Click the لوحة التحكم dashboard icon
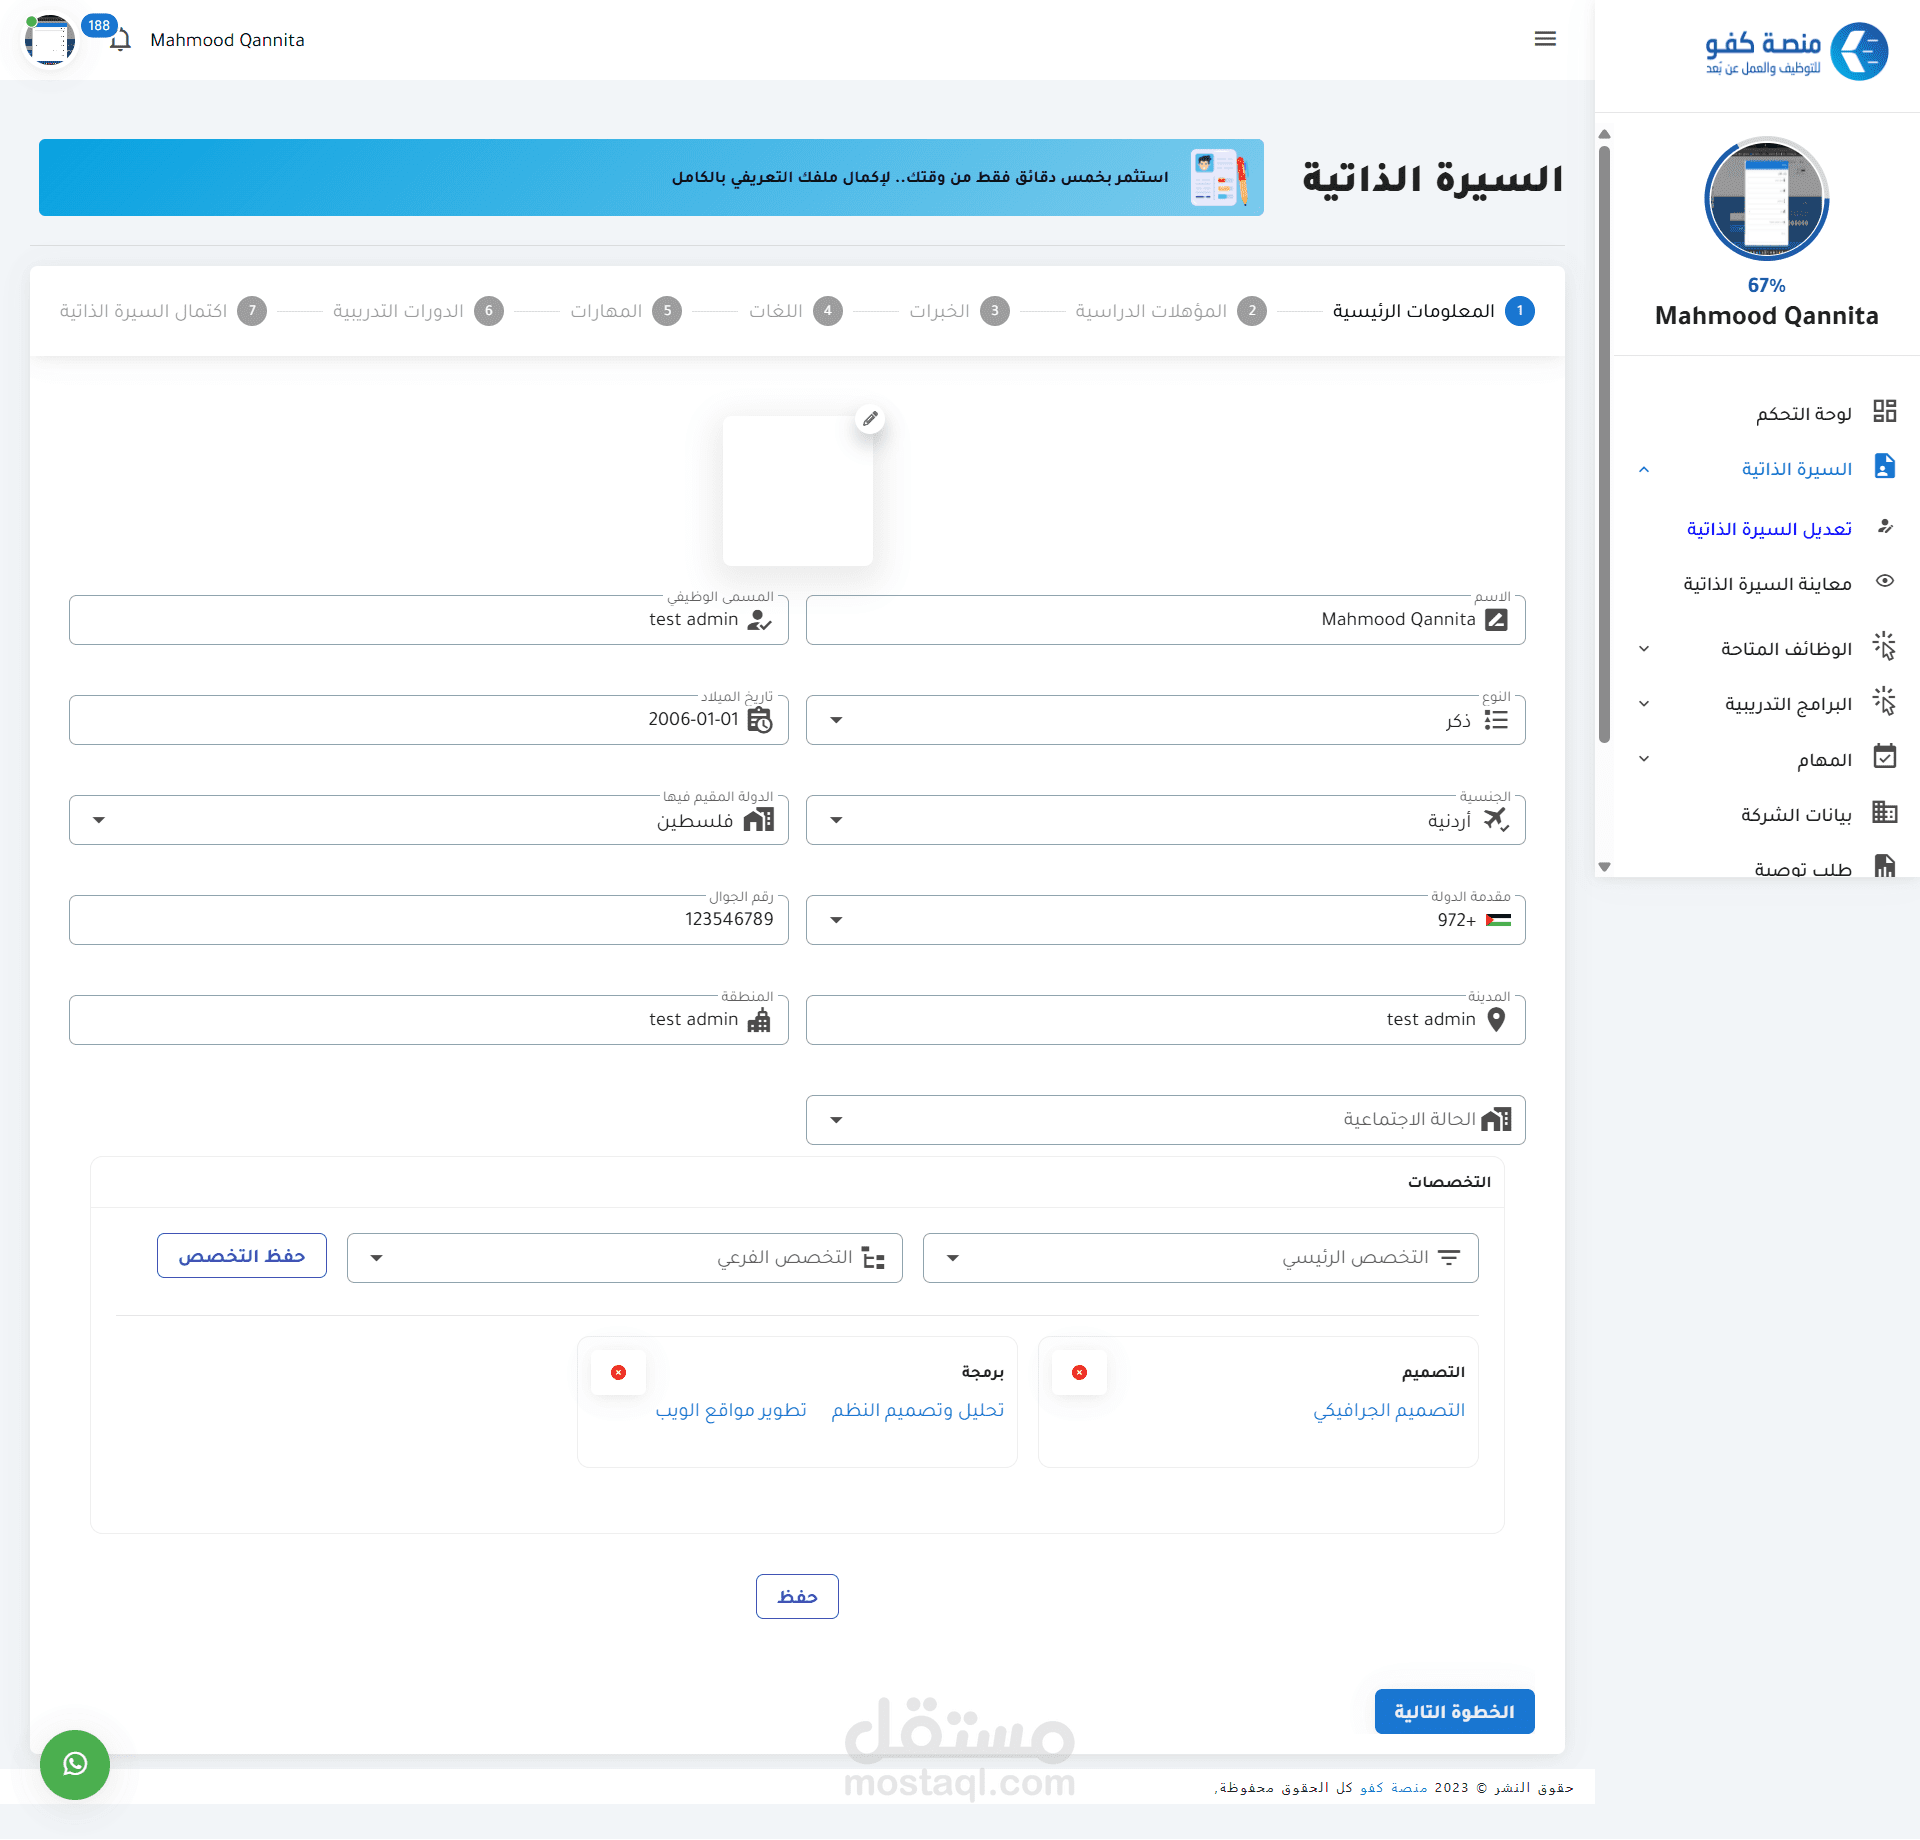Viewport: 1920px width, 1840px height. (x=1884, y=412)
